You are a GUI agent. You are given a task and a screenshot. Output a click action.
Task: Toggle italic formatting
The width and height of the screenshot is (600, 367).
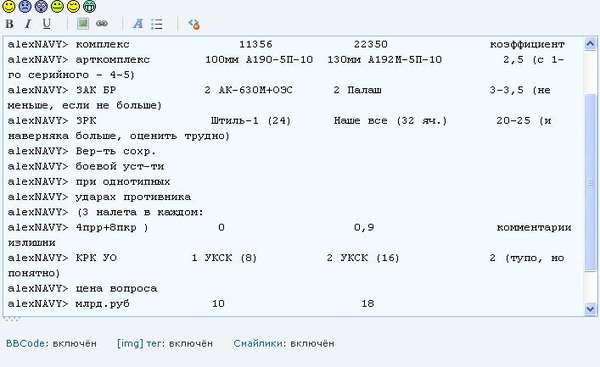(28, 24)
